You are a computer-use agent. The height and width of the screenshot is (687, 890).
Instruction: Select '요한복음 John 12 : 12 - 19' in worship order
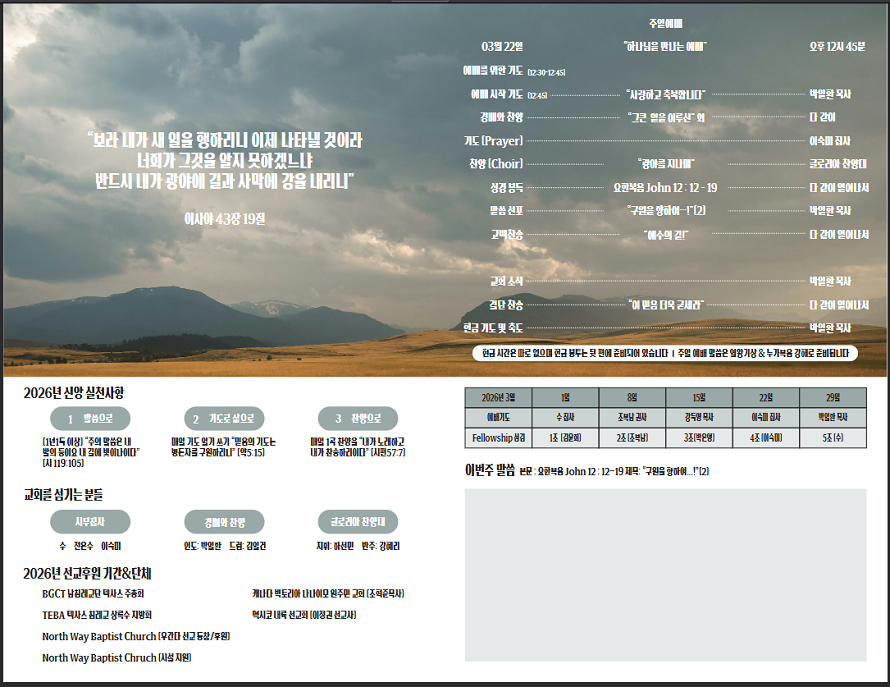click(665, 187)
